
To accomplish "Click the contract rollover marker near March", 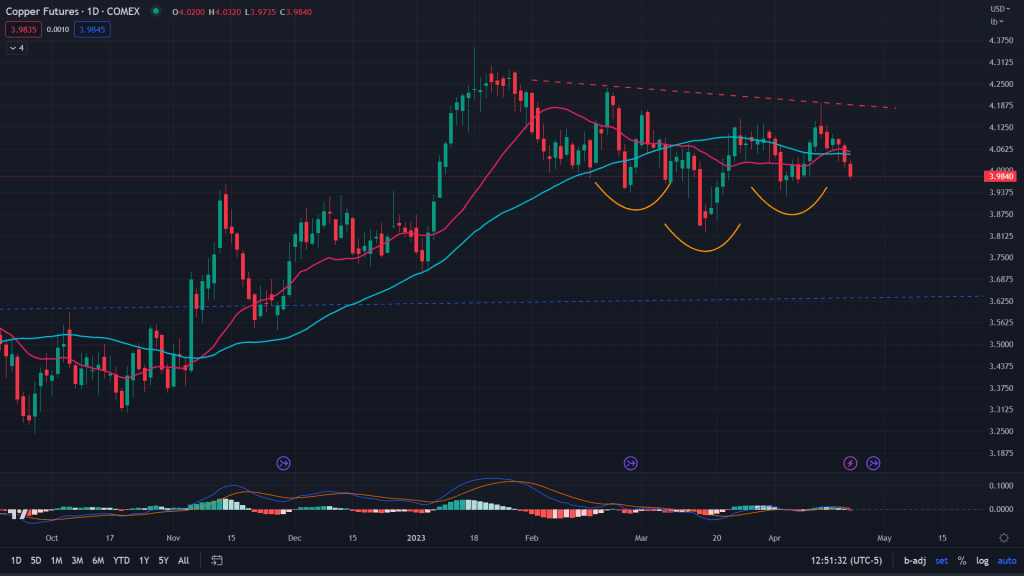I will point(630,463).
